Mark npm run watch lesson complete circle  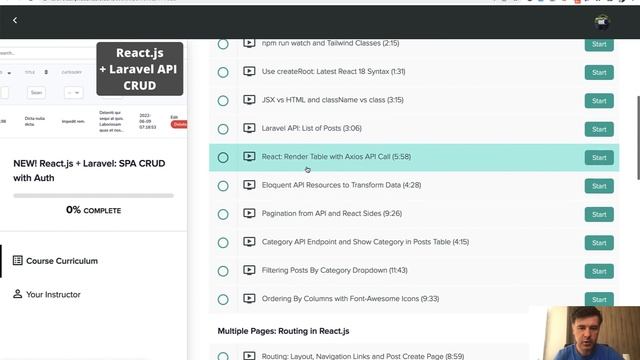click(223, 44)
